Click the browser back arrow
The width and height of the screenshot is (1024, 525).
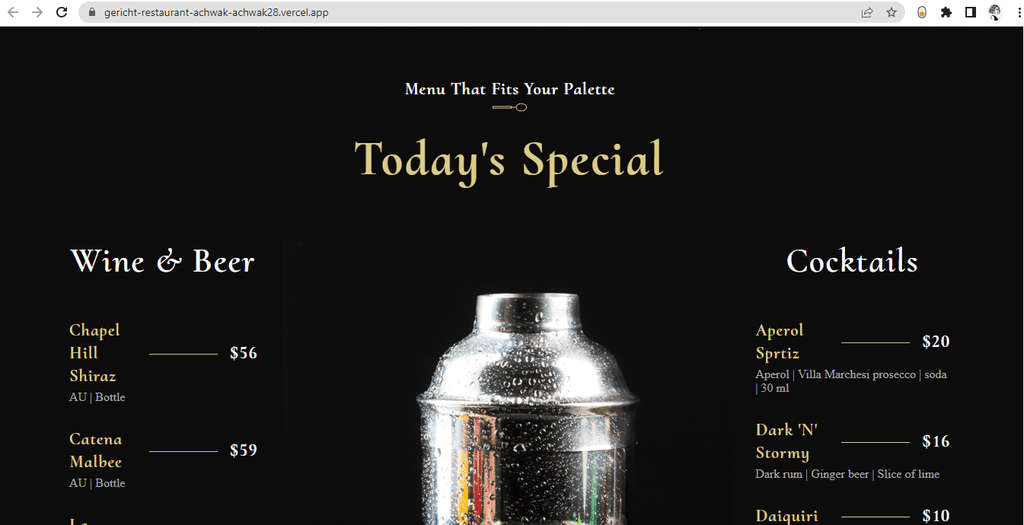12,12
